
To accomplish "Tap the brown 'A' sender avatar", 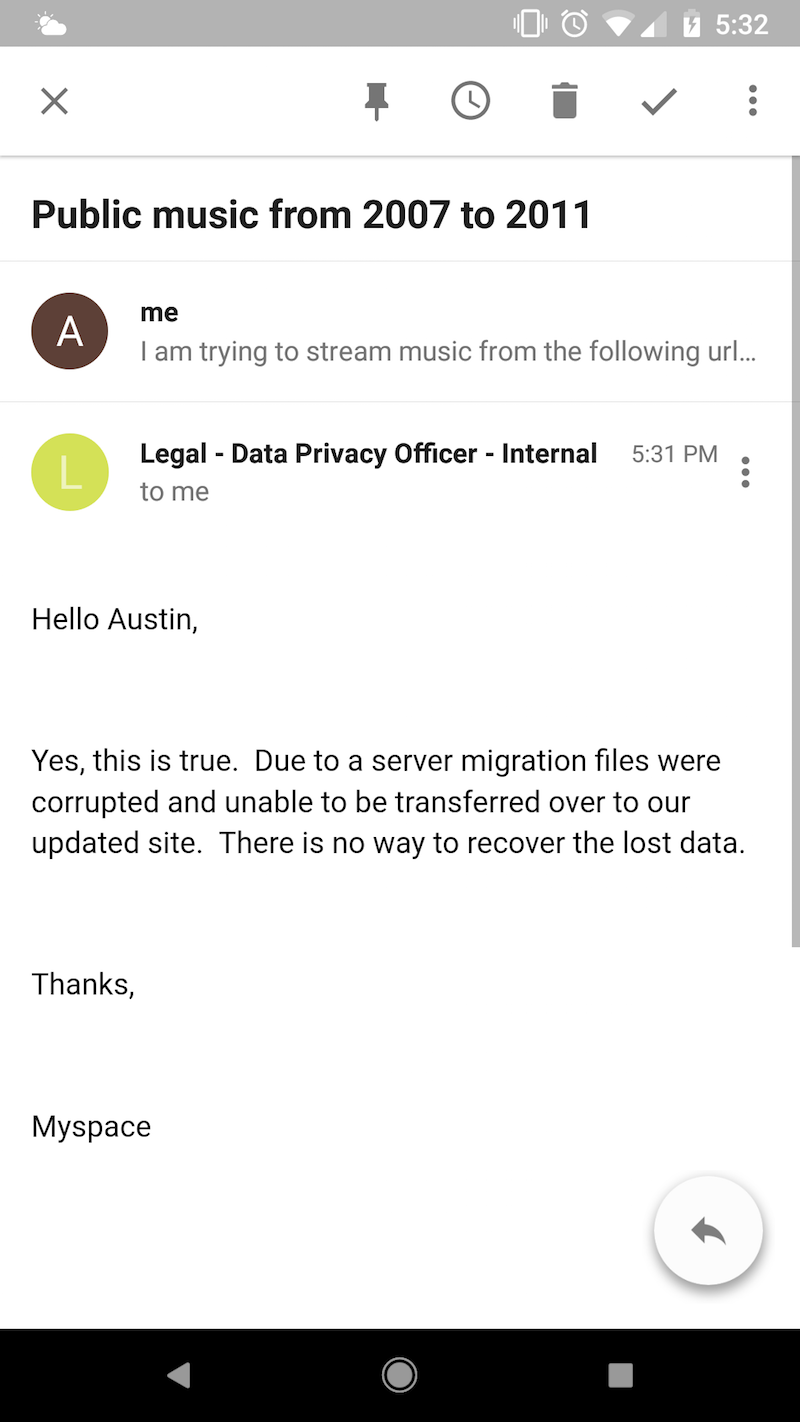I will [x=70, y=331].
